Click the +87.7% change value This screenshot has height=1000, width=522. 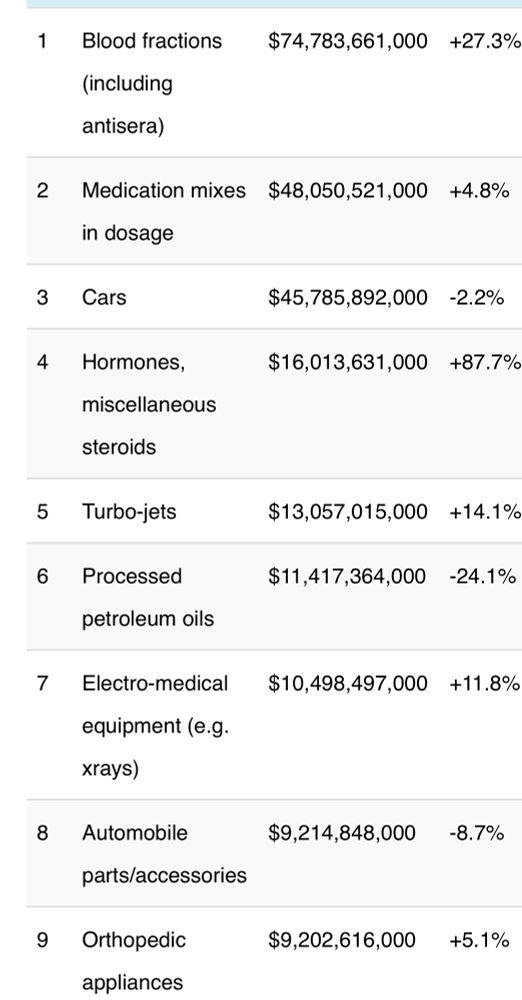click(485, 362)
